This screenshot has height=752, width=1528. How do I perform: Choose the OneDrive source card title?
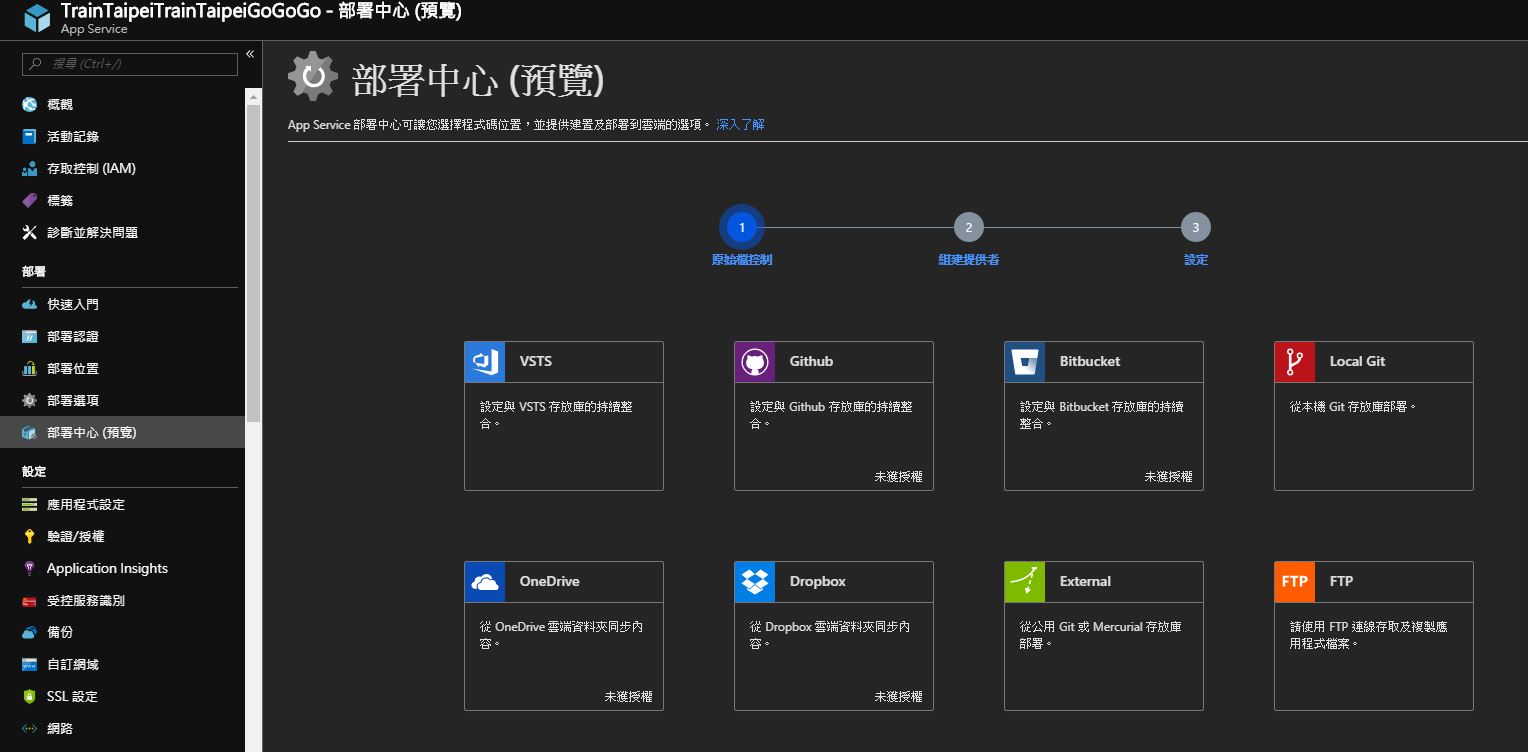click(x=549, y=581)
